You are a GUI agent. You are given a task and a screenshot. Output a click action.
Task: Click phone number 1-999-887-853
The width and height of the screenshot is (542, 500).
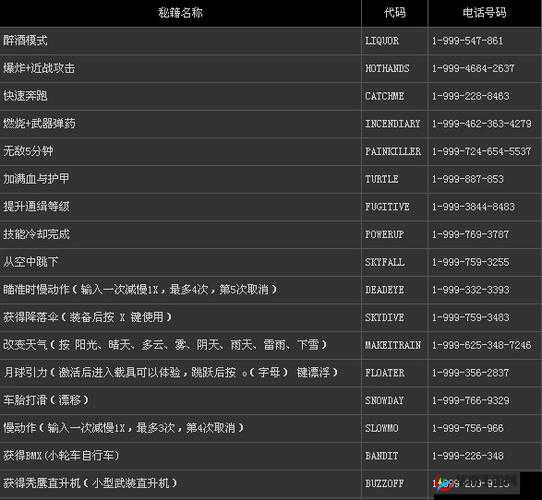point(468,179)
